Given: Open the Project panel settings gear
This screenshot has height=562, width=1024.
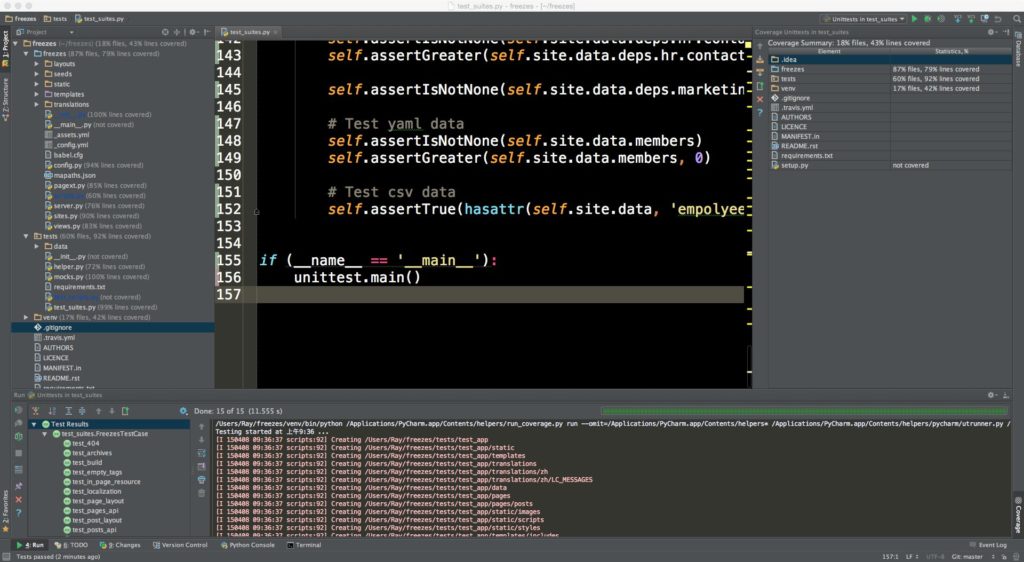Looking at the screenshot, I should click(x=193, y=32).
